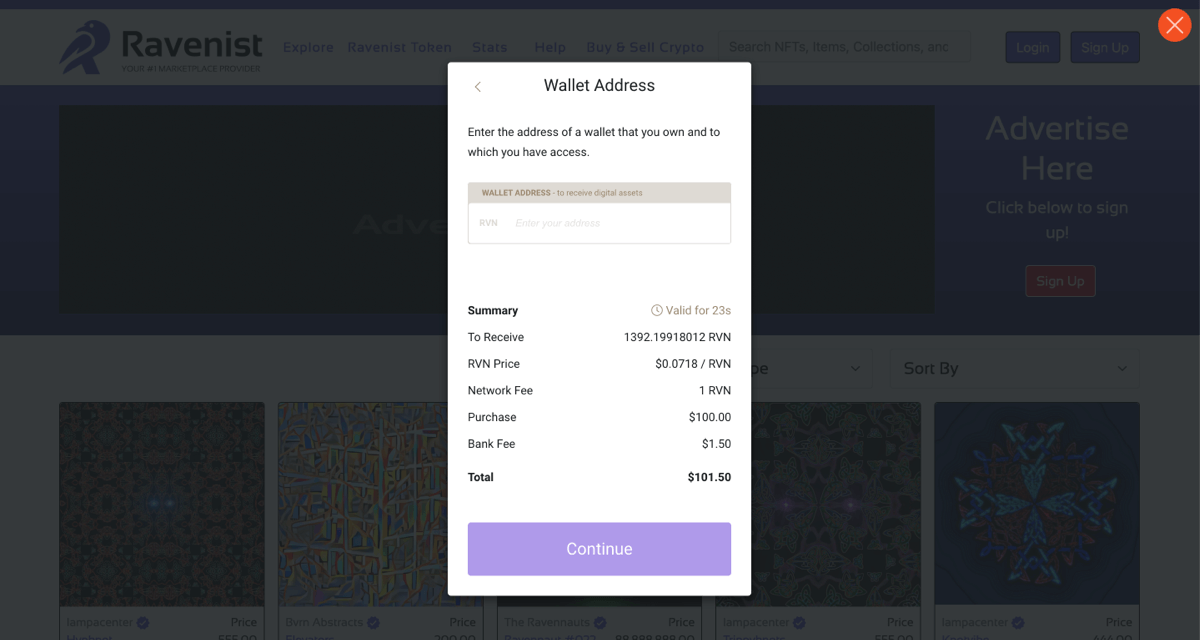The image size is (1200, 640).
Task: Open the Explore menu
Action: click(308, 47)
